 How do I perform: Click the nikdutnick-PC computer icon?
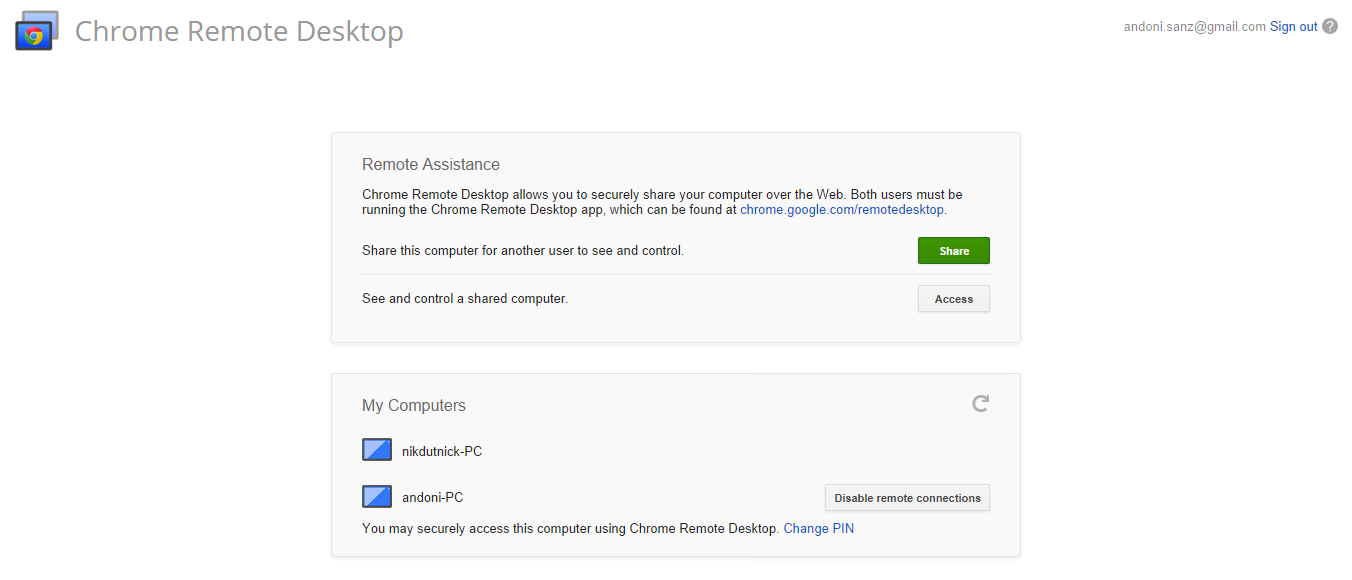tap(377, 450)
